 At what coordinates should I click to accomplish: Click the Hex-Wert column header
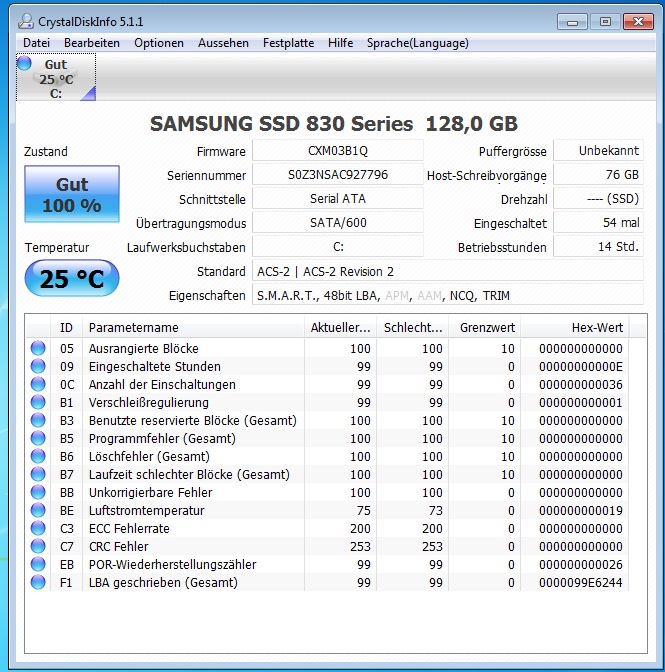pos(575,327)
